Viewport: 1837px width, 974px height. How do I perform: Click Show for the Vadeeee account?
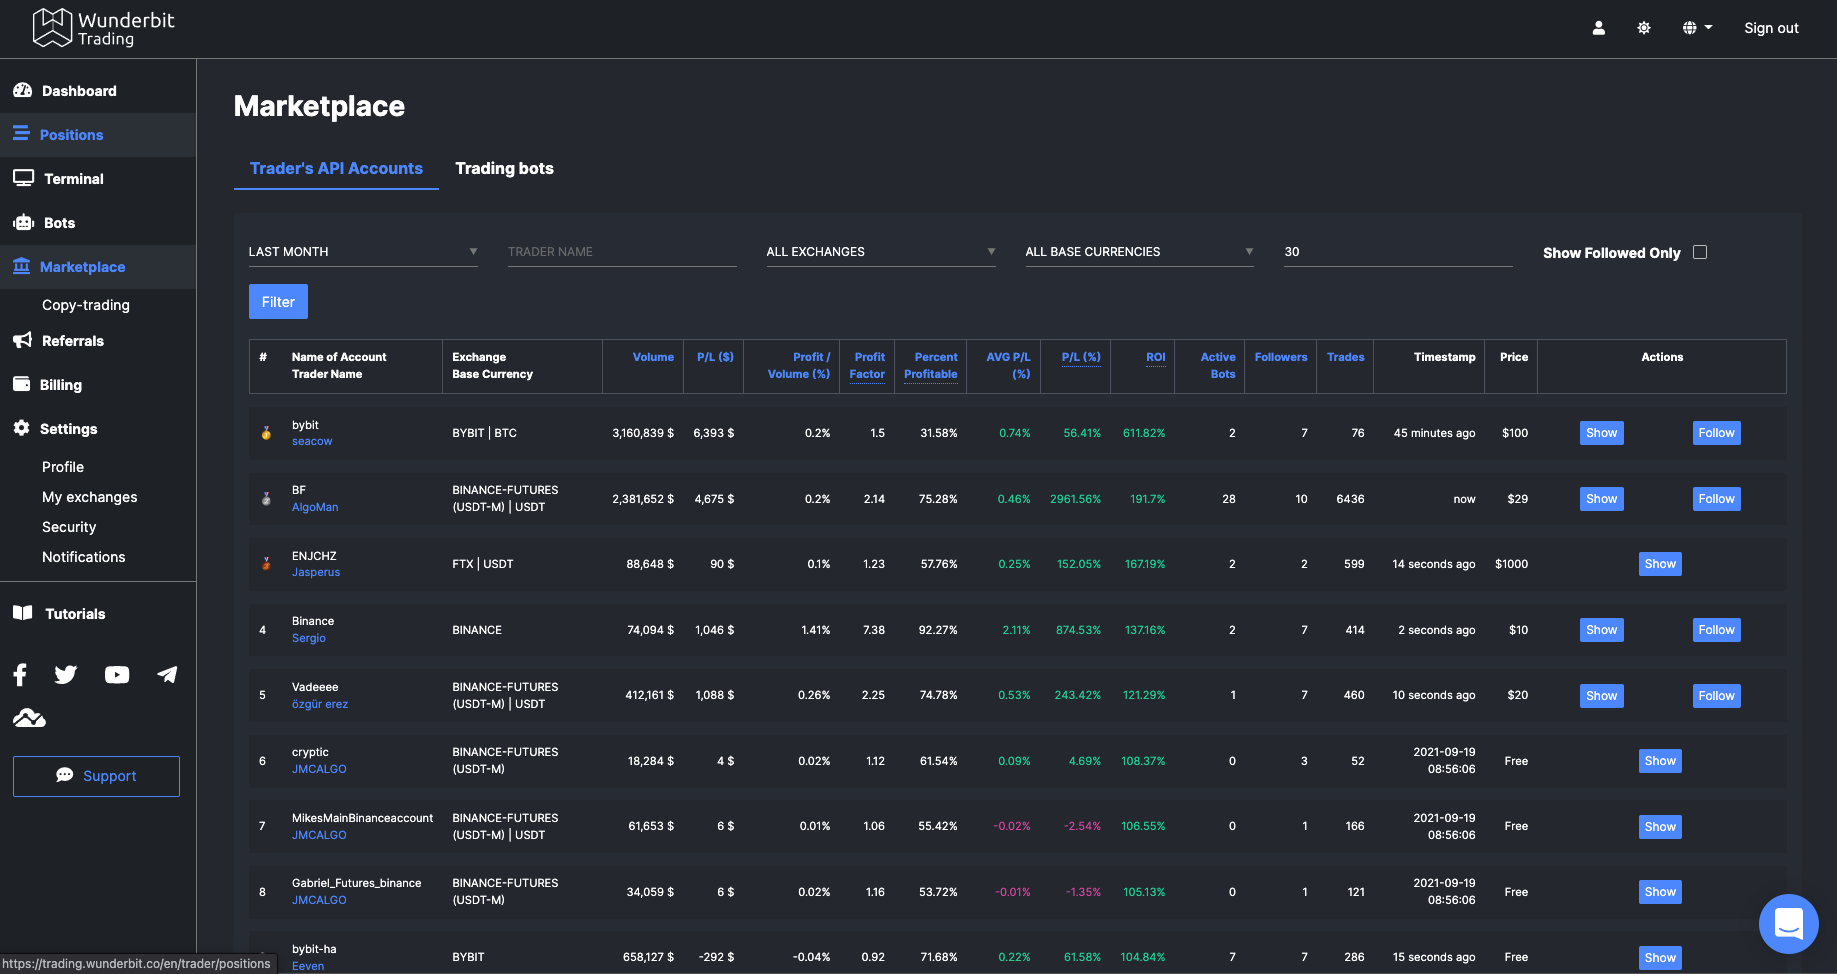tap(1601, 696)
